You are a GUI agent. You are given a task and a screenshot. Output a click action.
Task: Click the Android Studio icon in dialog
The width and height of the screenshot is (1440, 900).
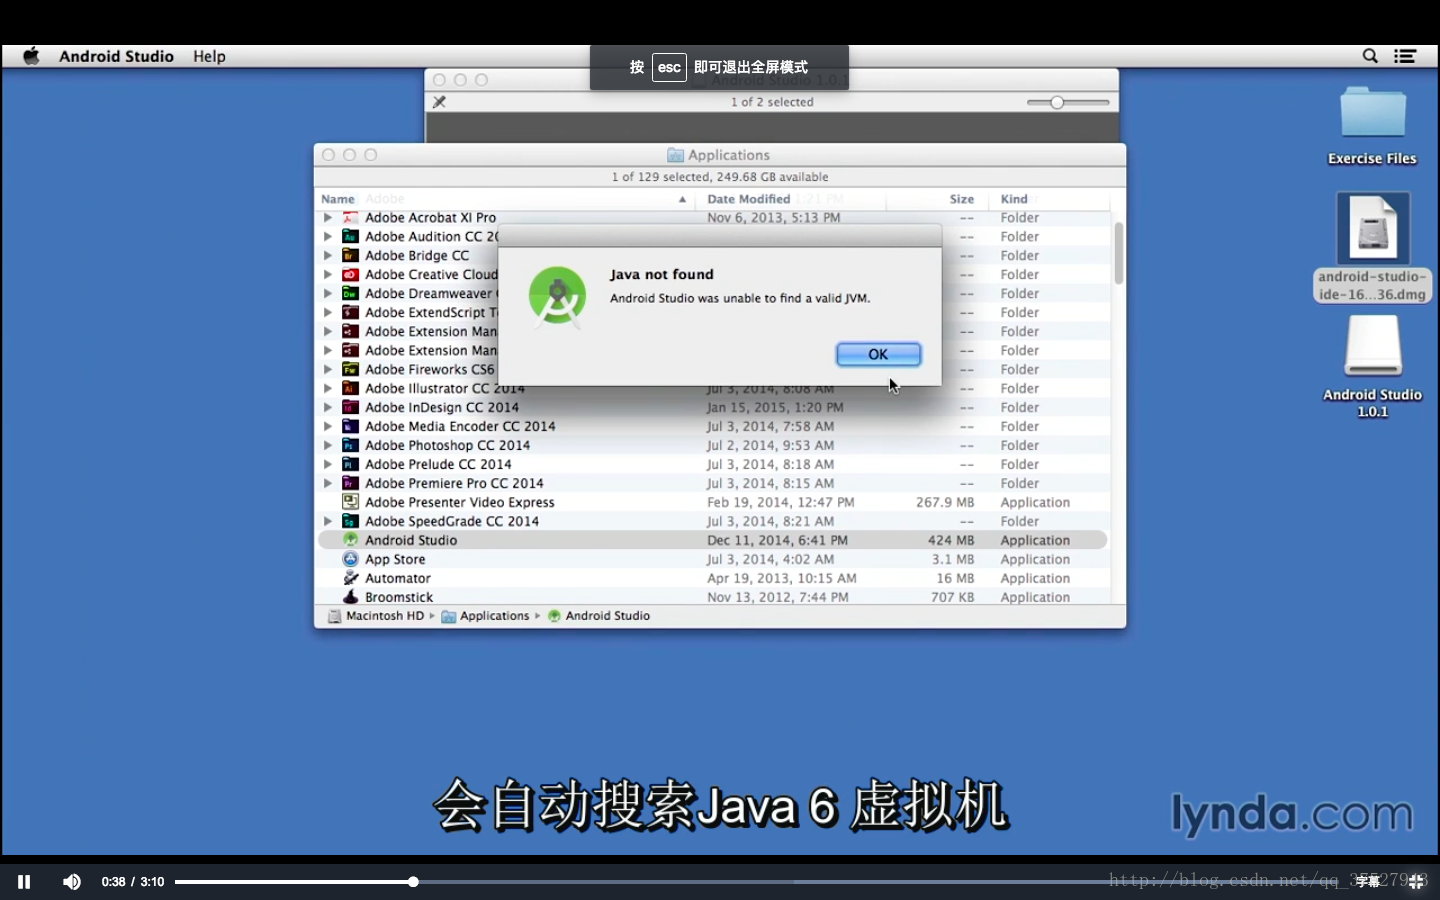557,297
